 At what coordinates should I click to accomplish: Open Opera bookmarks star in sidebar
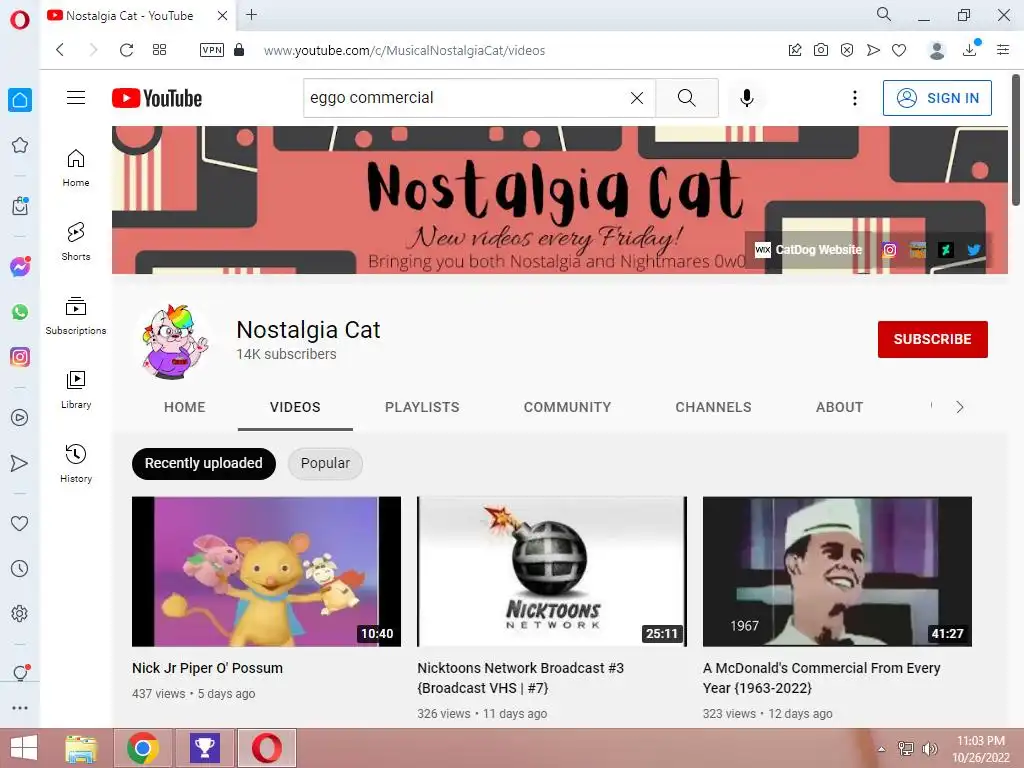20,145
